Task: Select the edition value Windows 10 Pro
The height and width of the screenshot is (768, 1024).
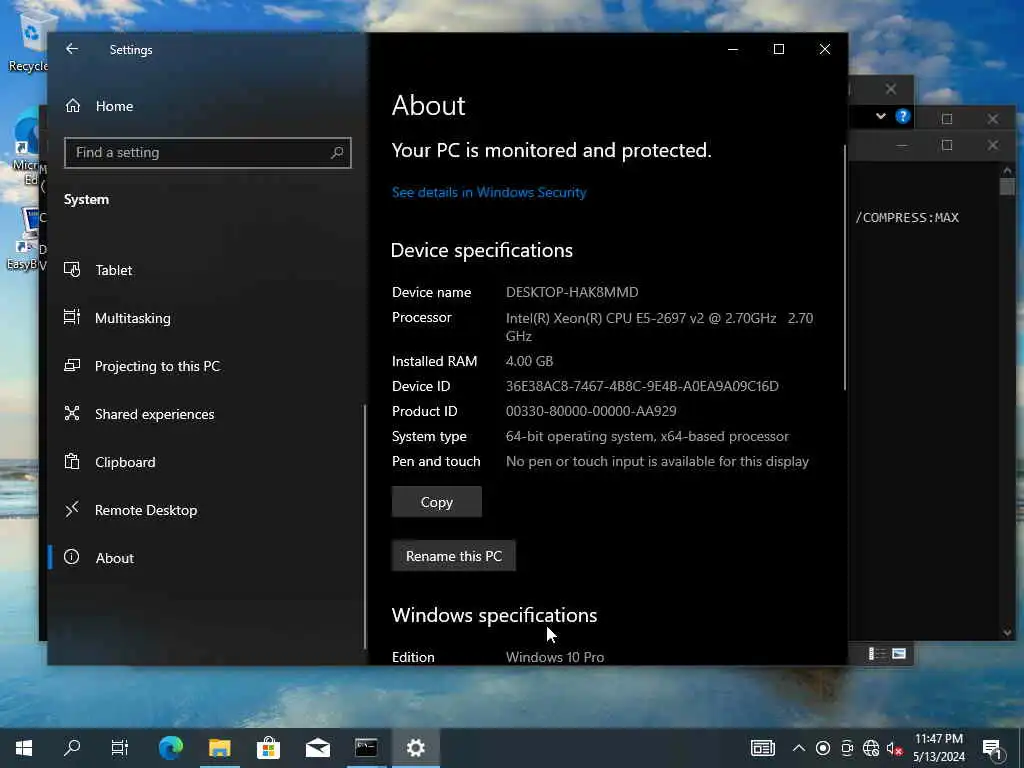Action: pos(555,657)
